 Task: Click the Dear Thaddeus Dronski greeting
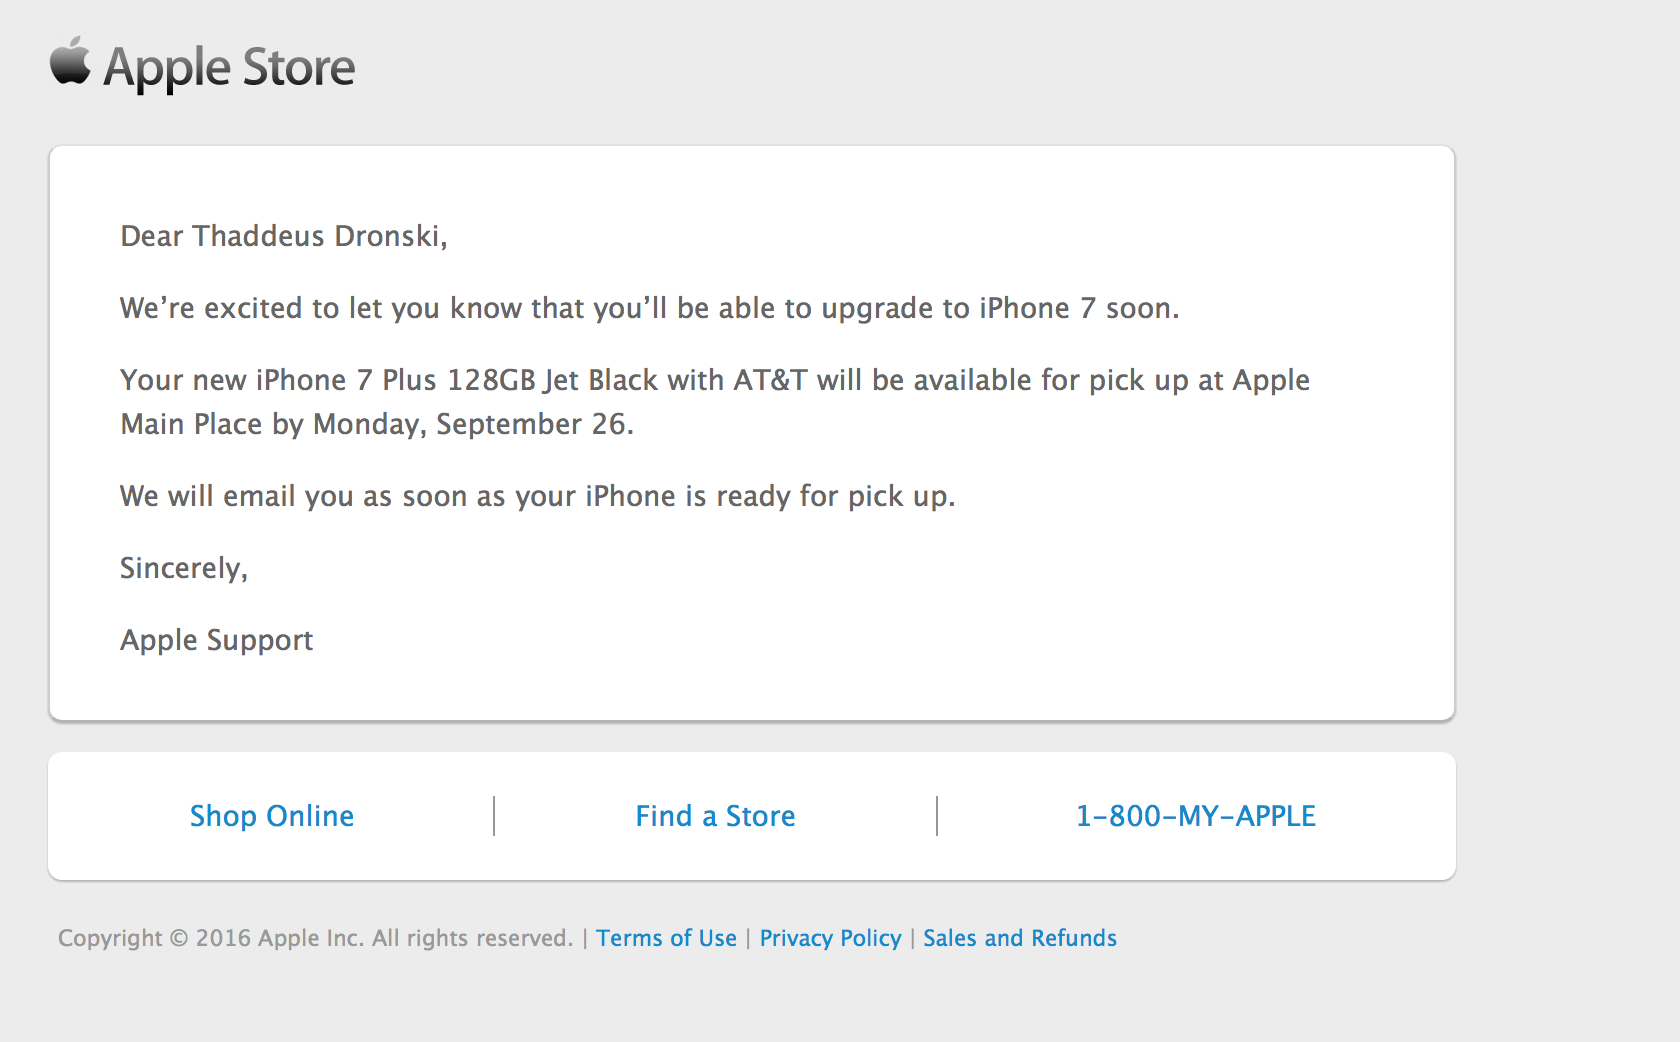click(x=284, y=236)
